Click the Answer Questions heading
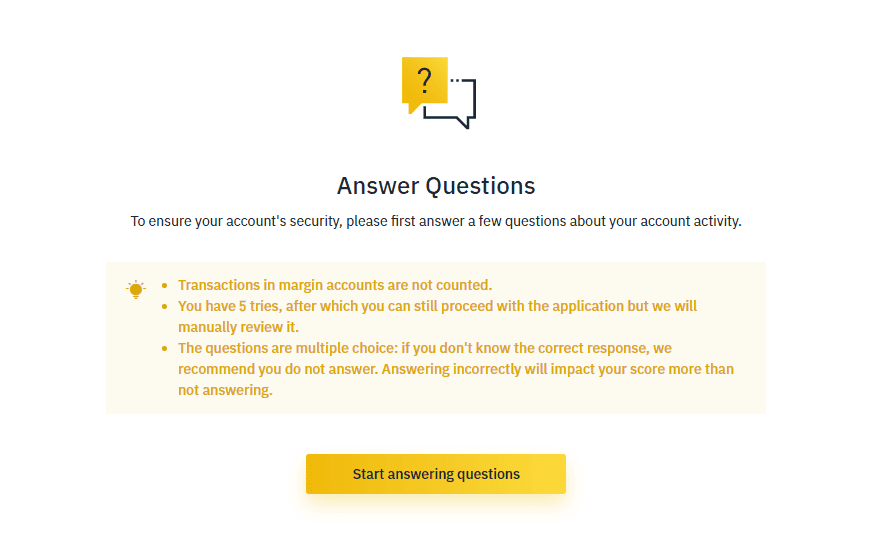The height and width of the screenshot is (543, 869). (436, 186)
